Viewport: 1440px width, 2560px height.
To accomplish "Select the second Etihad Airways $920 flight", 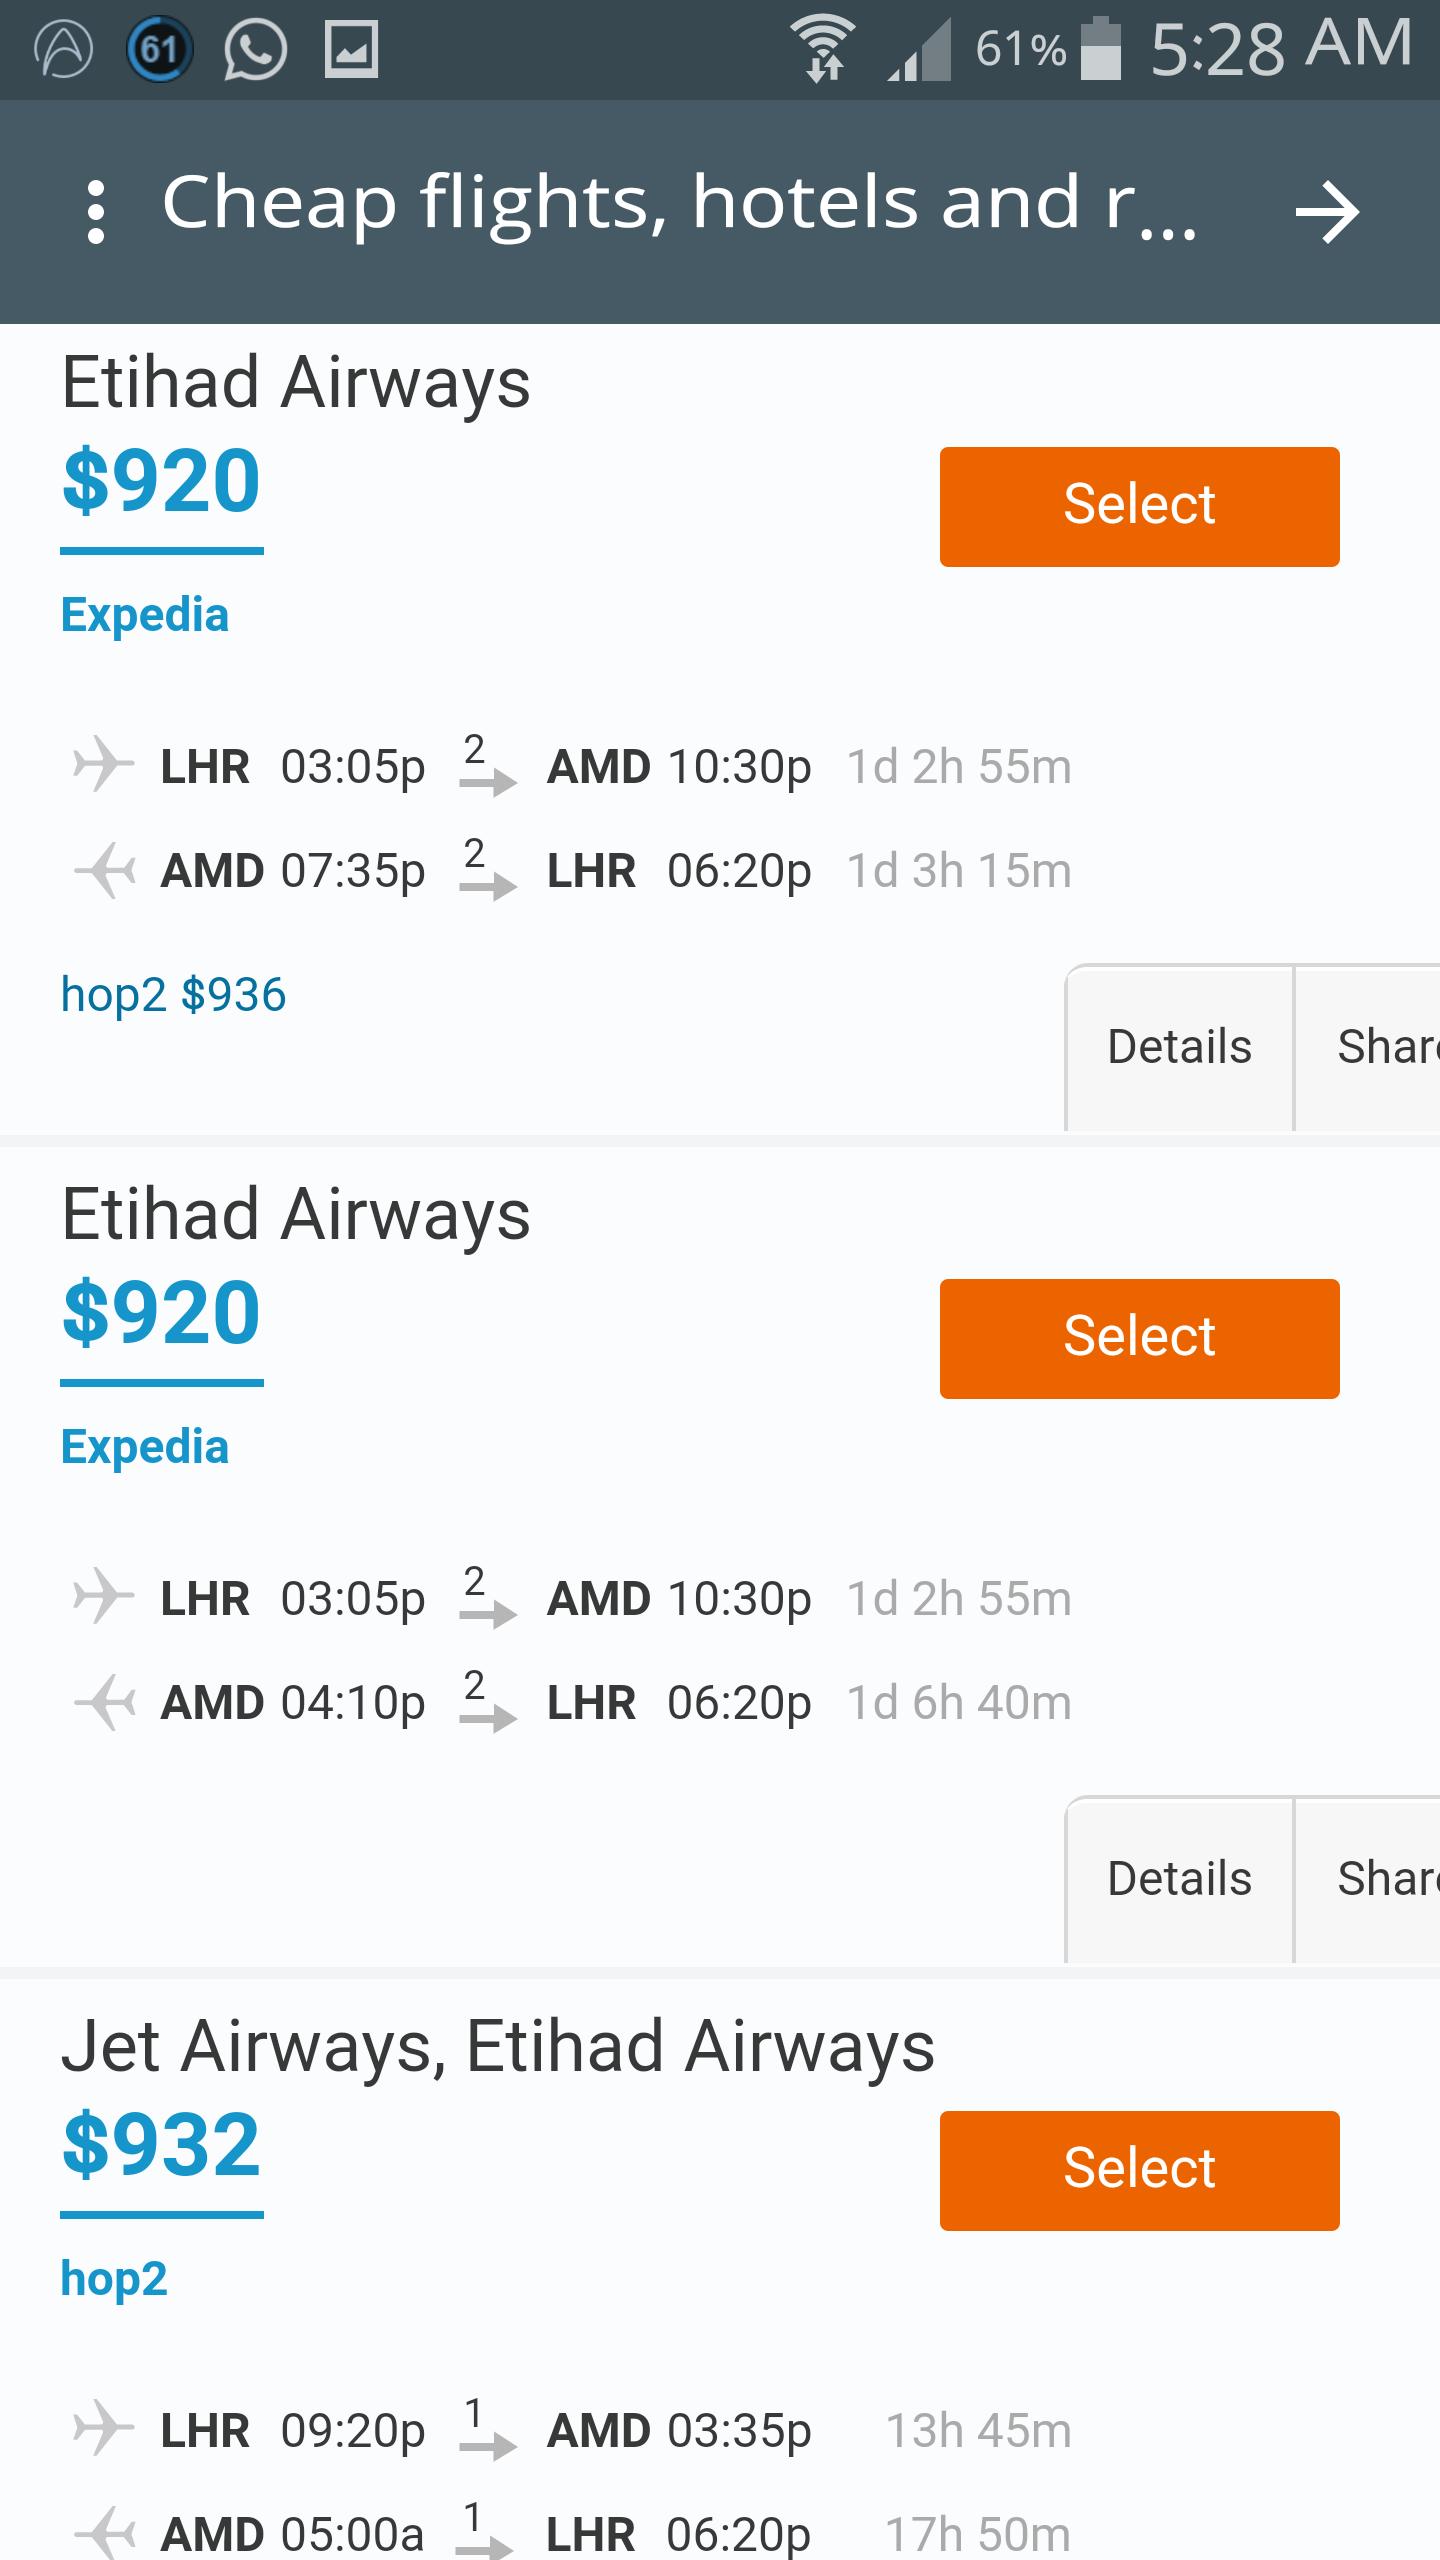I will tap(1139, 1338).
